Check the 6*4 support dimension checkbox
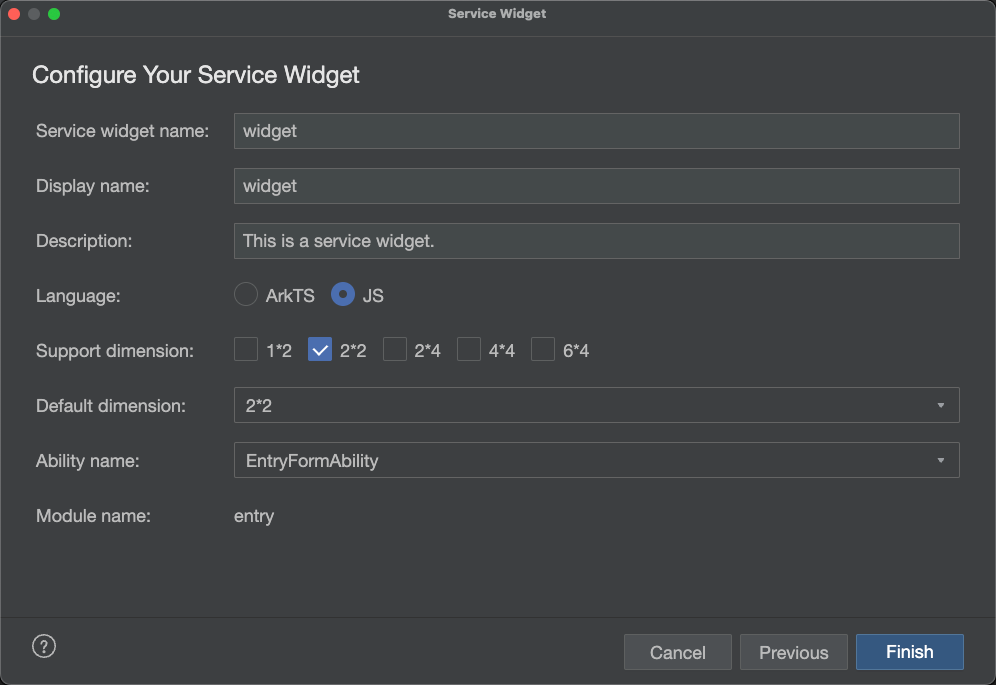This screenshot has height=685, width=996. click(543, 349)
